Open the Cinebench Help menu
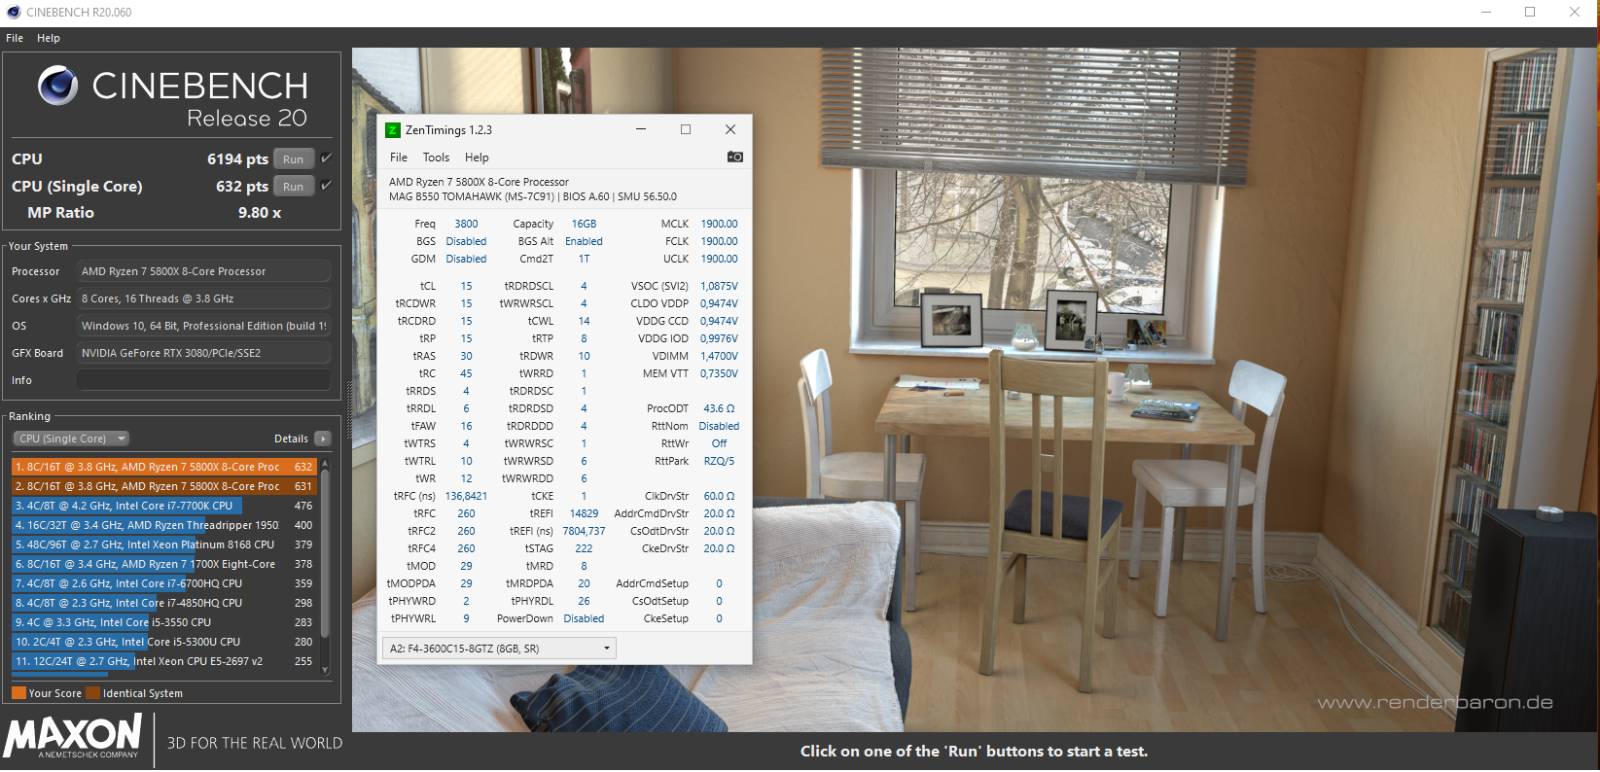 (48, 38)
